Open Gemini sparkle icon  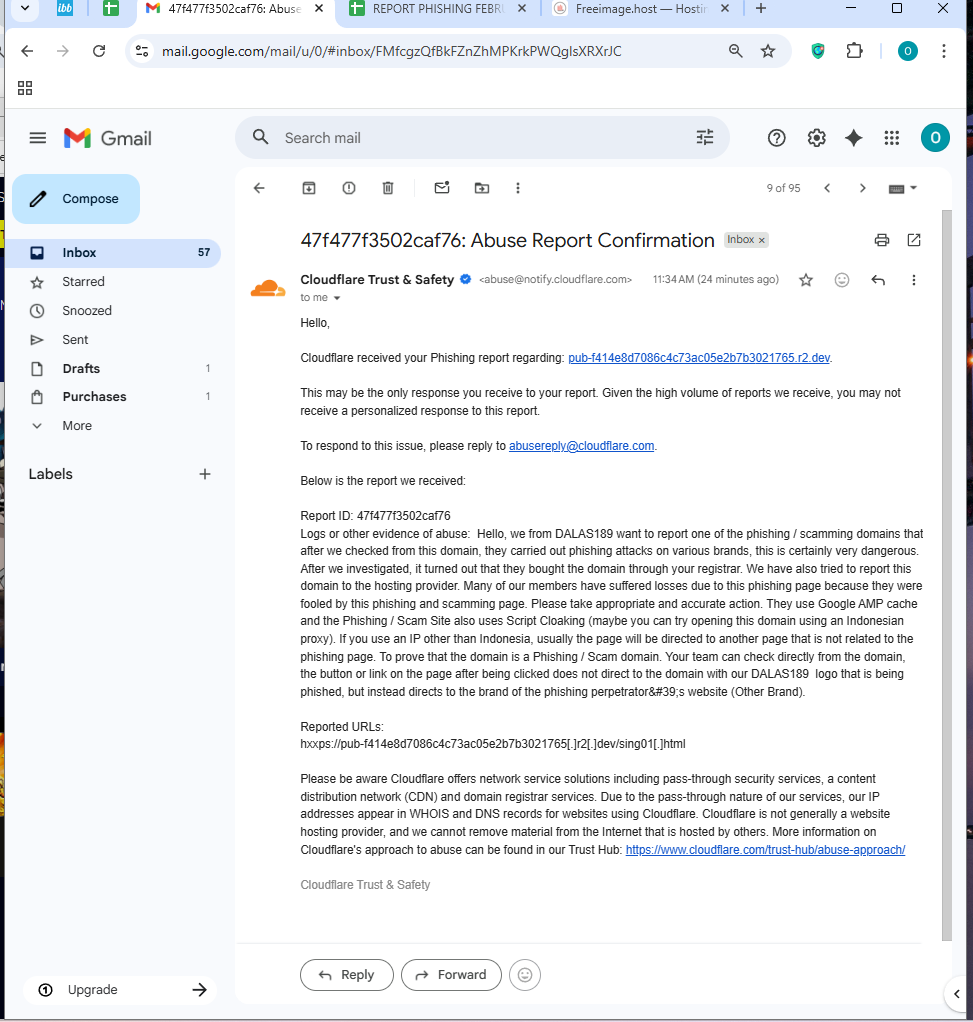tap(854, 138)
